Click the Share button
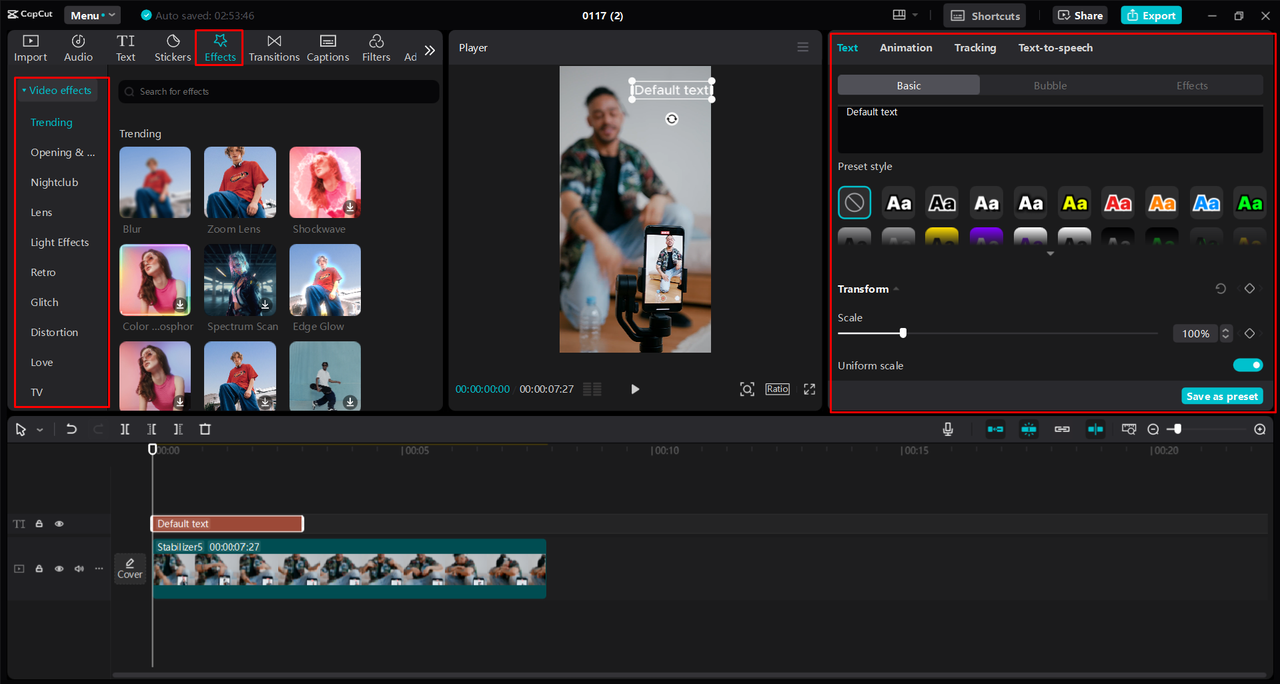This screenshot has height=684, width=1280. (1079, 15)
